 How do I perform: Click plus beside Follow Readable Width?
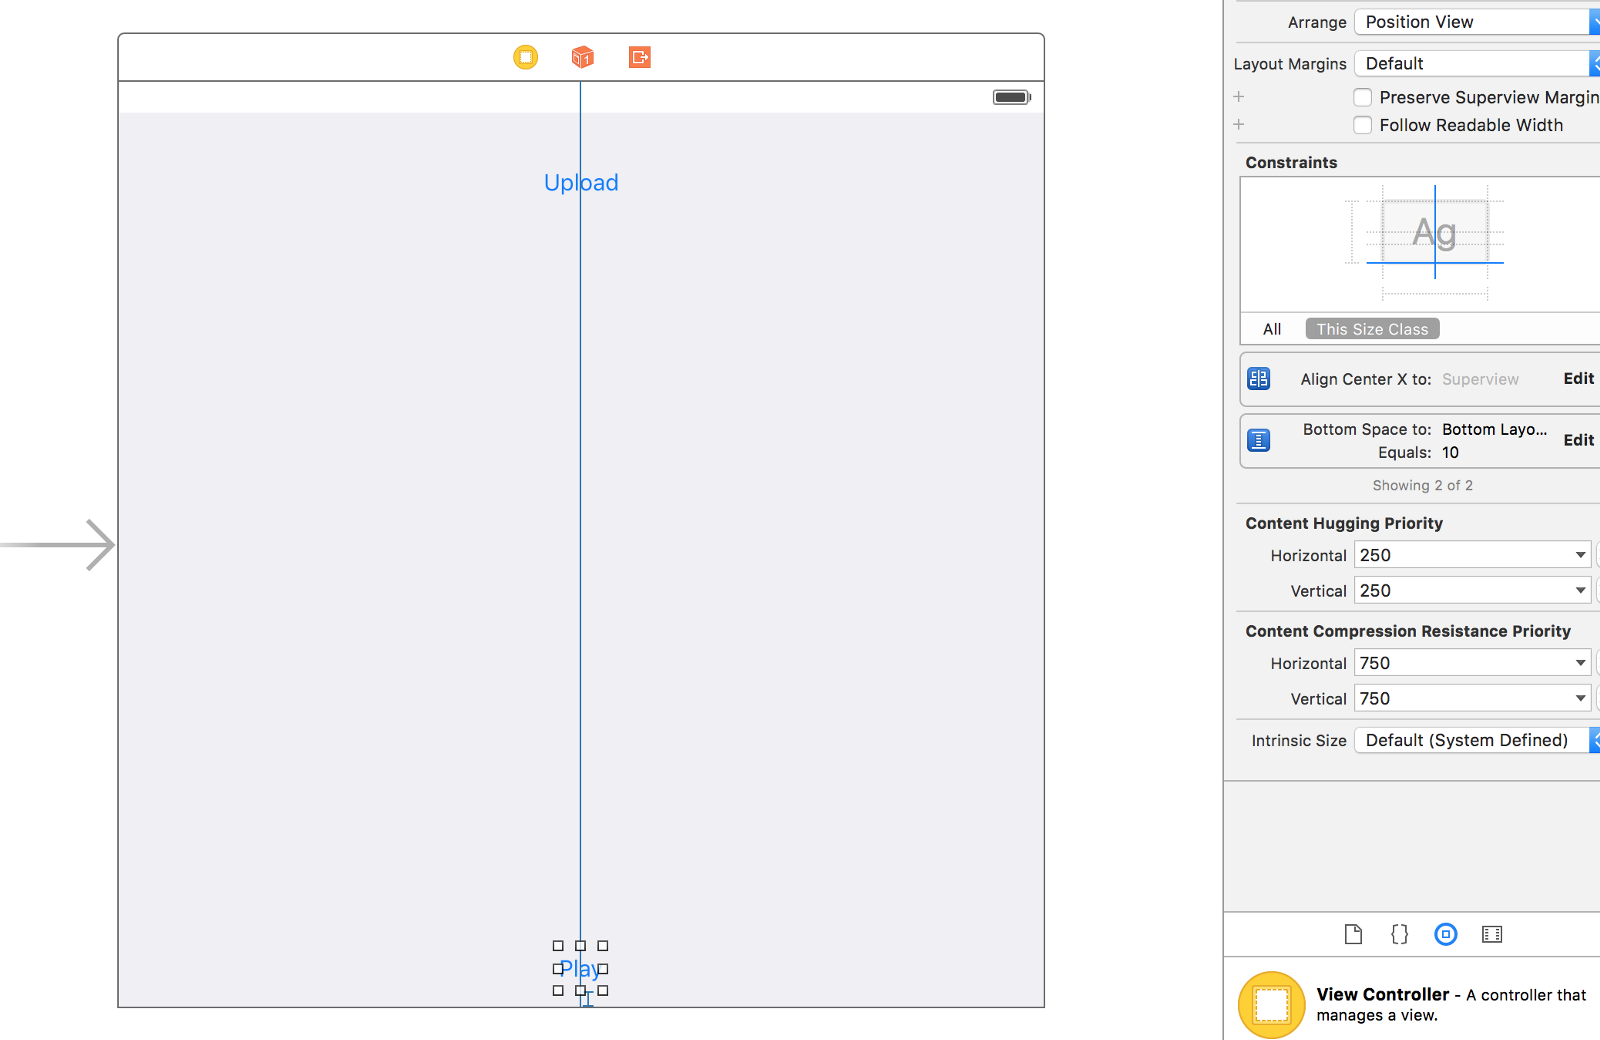click(x=1239, y=125)
